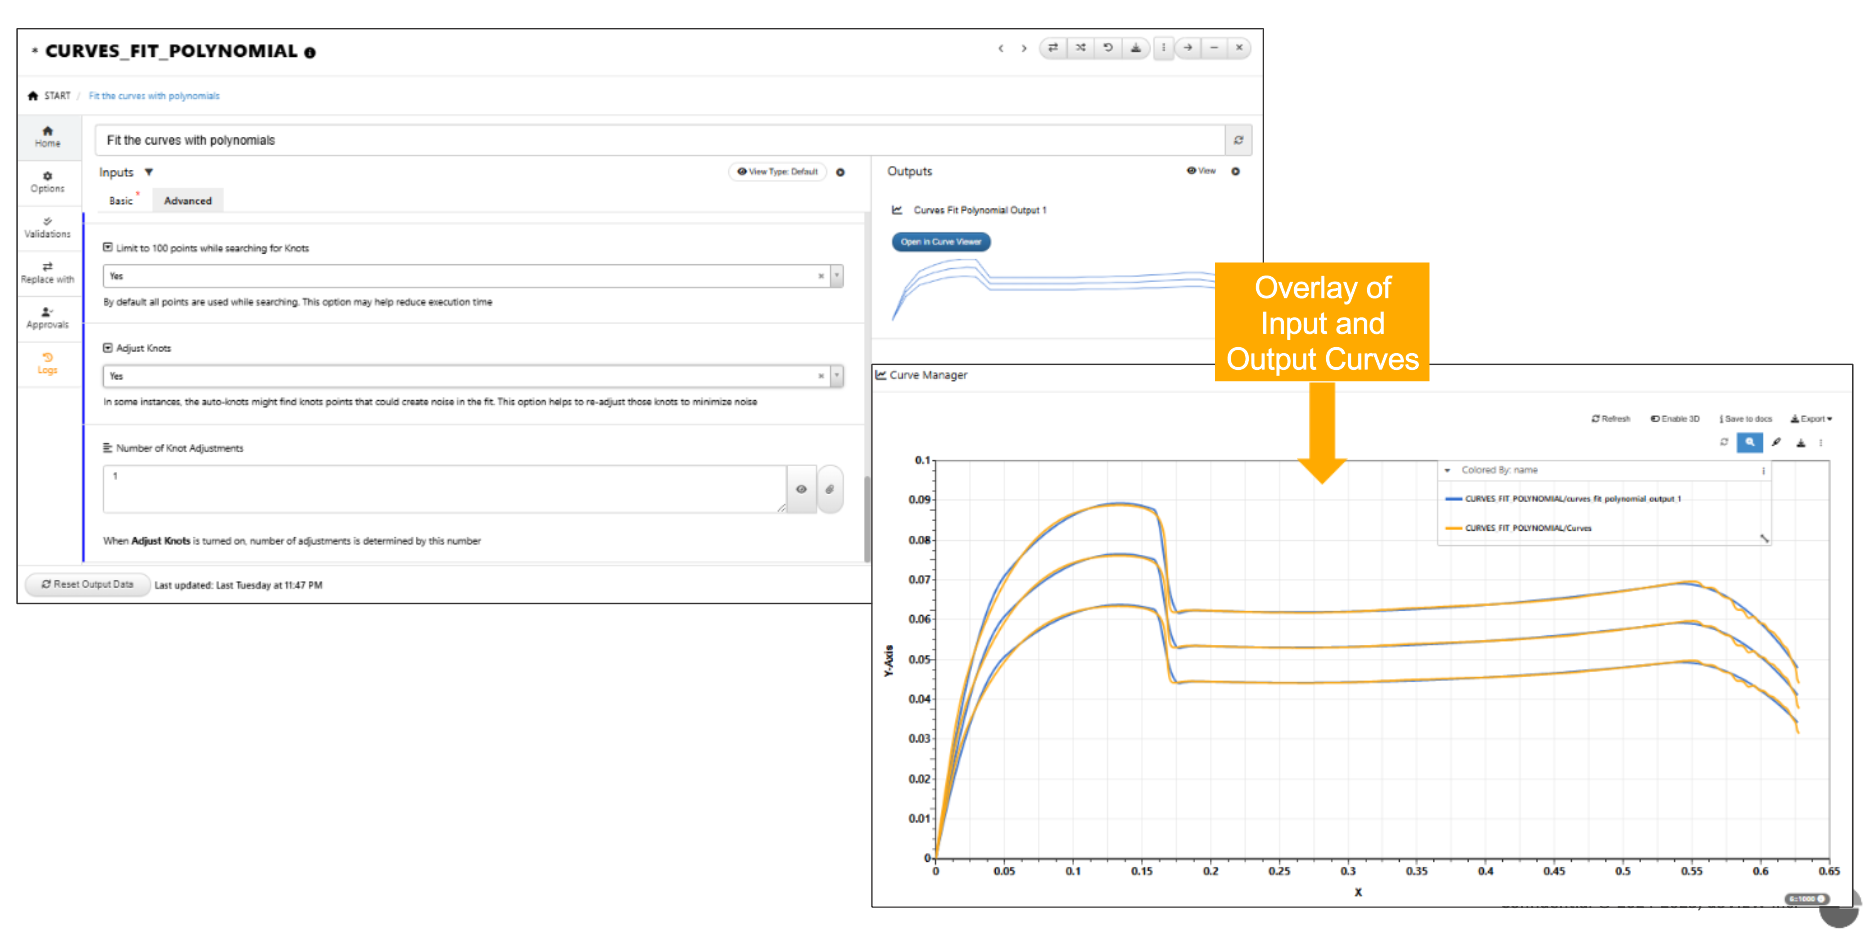The image size is (1866, 929).
Task: Click the output curve thumbnail preview
Action: point(1054,289)
